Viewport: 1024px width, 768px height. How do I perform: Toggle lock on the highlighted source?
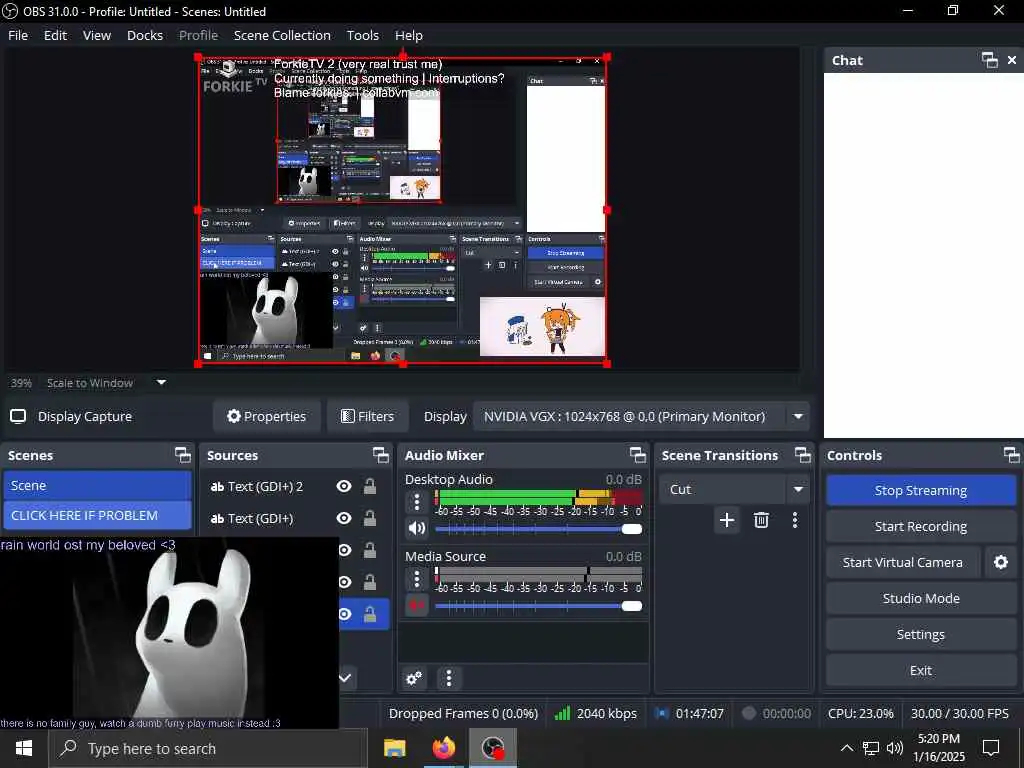click(370, 614)
